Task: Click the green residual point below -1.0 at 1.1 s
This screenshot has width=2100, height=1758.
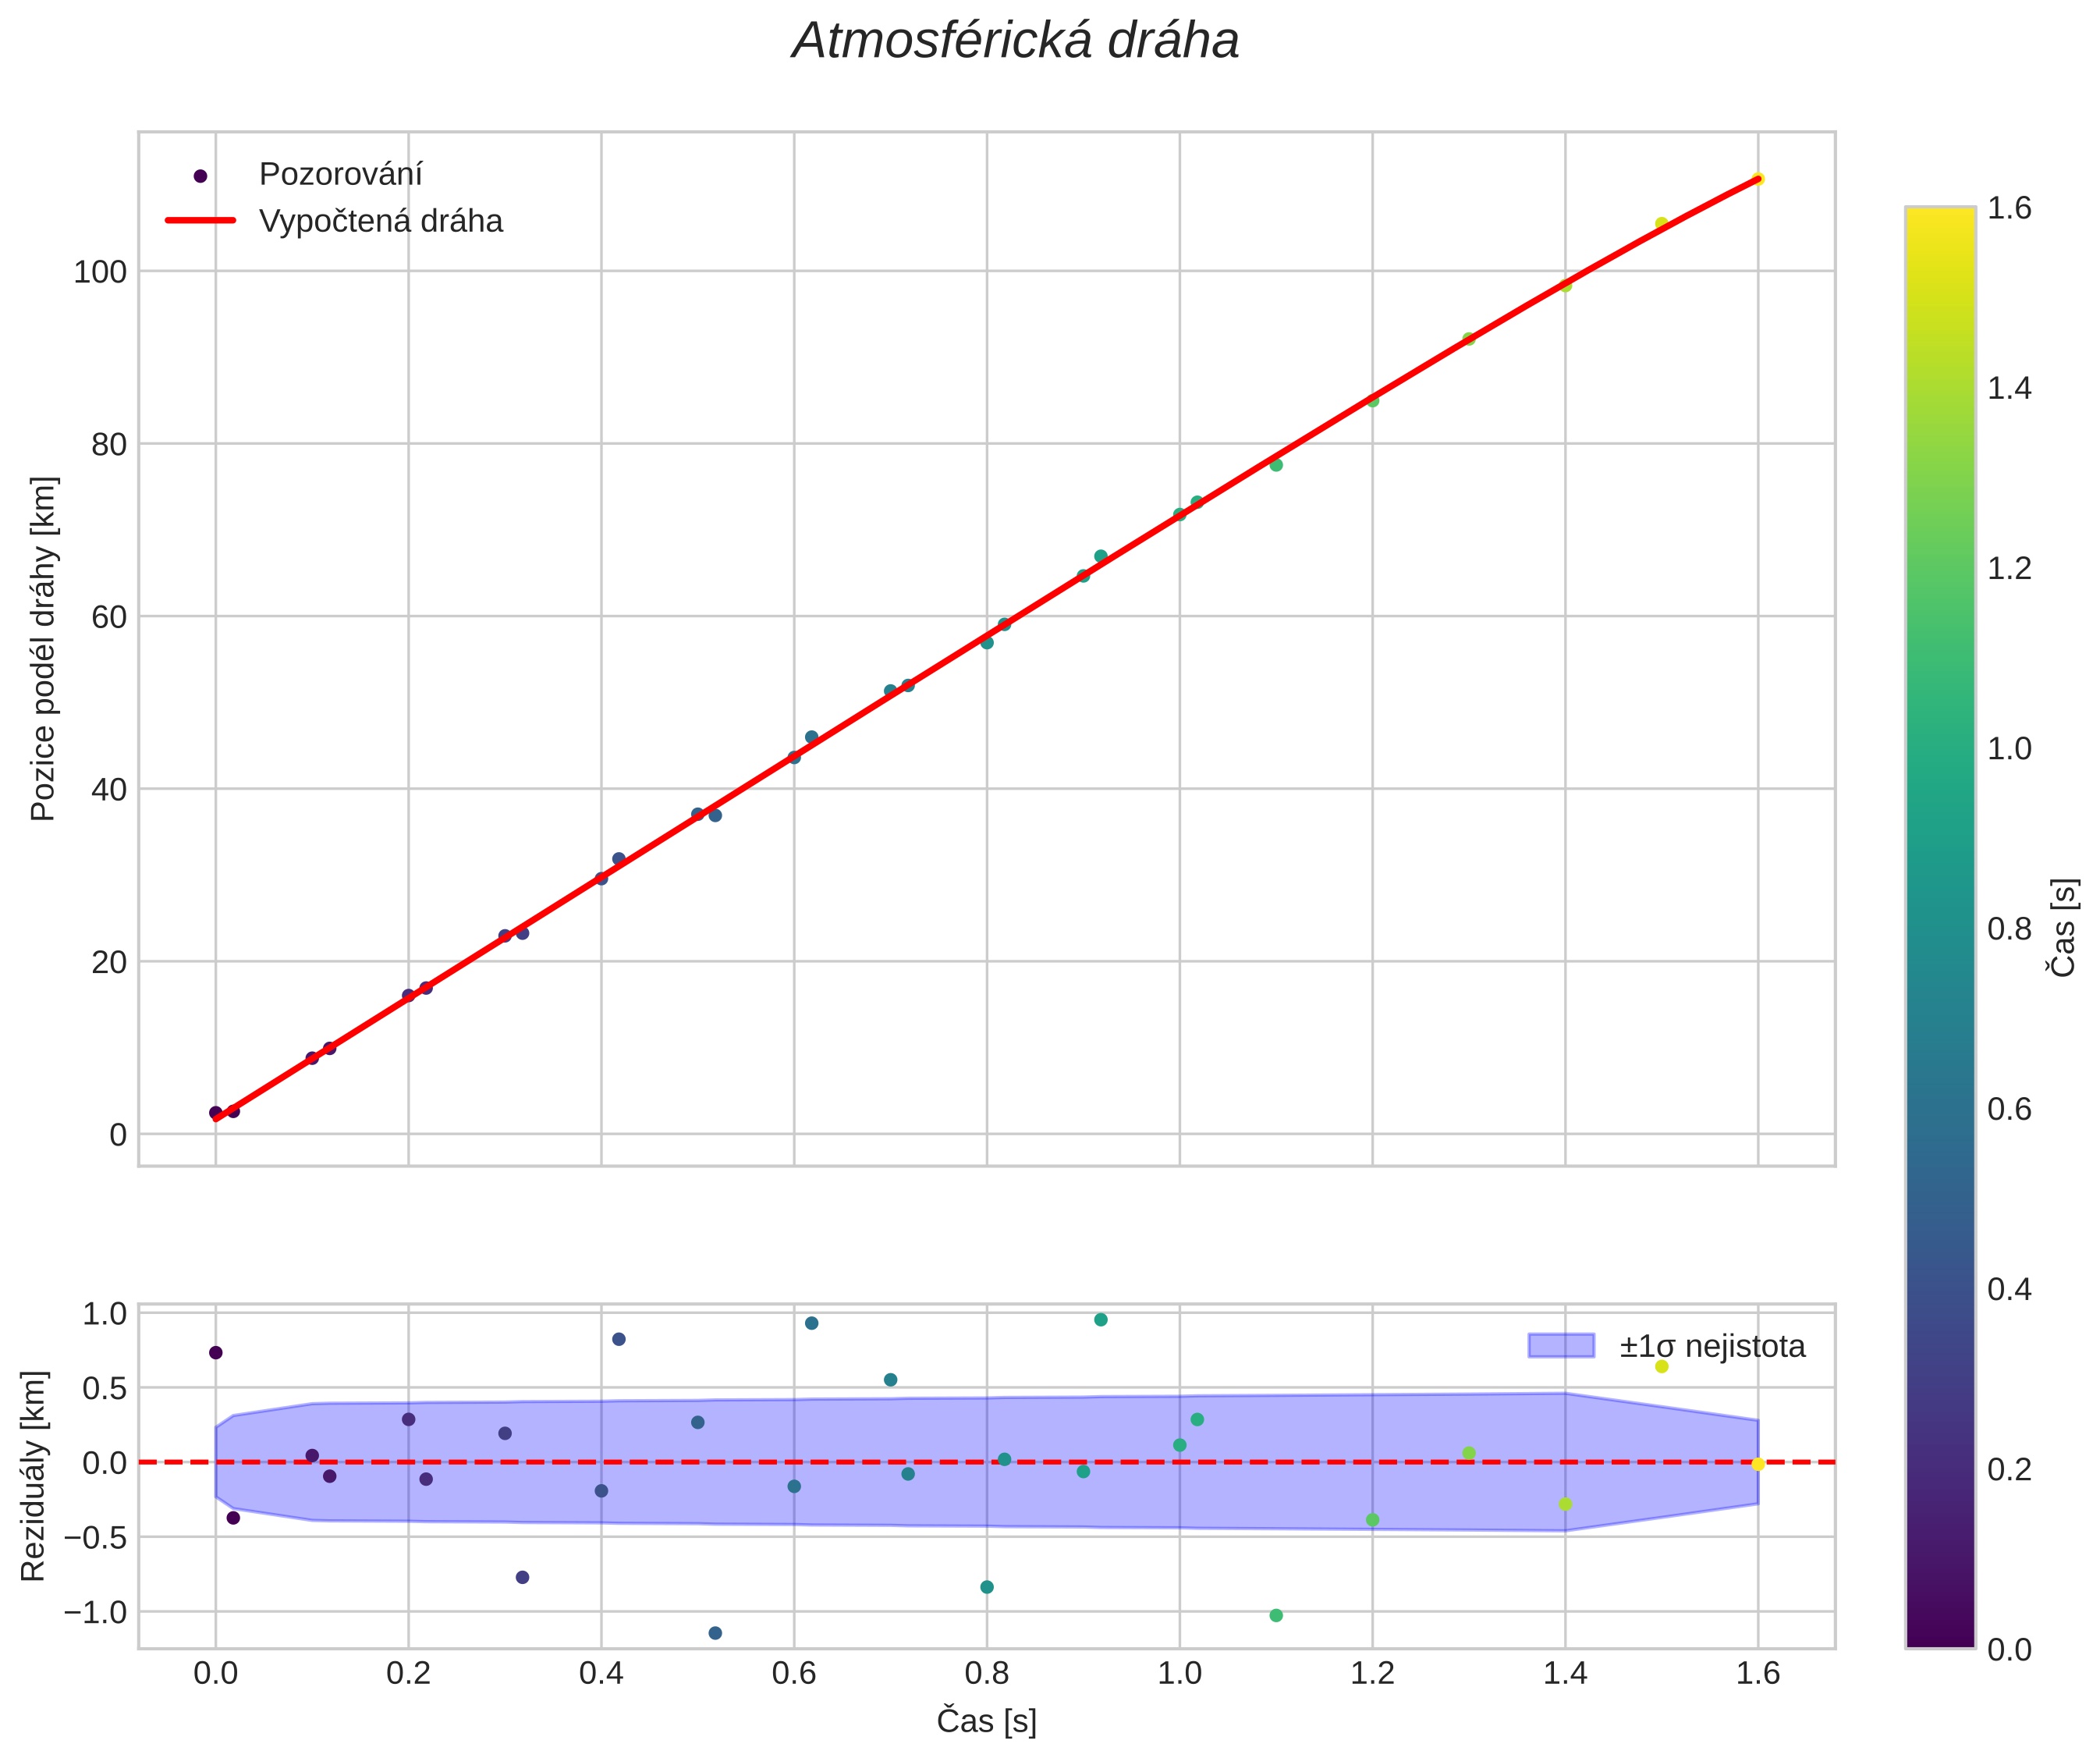Action: (1276, 1615)
